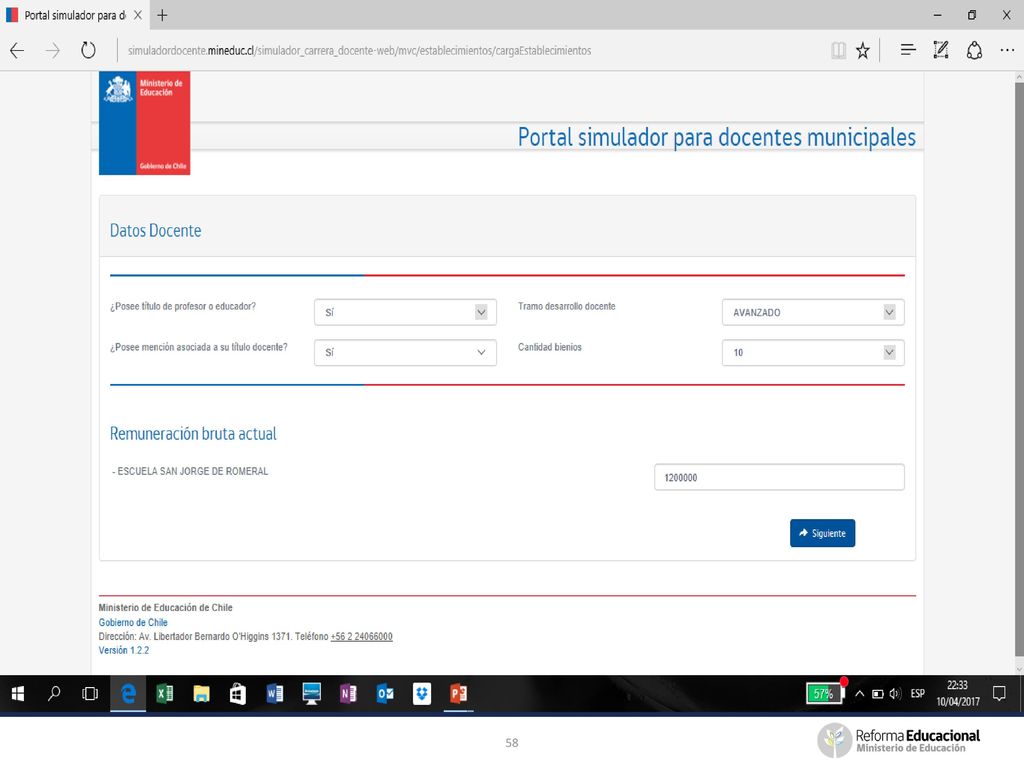This screenshot has width=1024, height=768.
Task: Show hidden tray icons chevron
Action: [x=859, y=694]
